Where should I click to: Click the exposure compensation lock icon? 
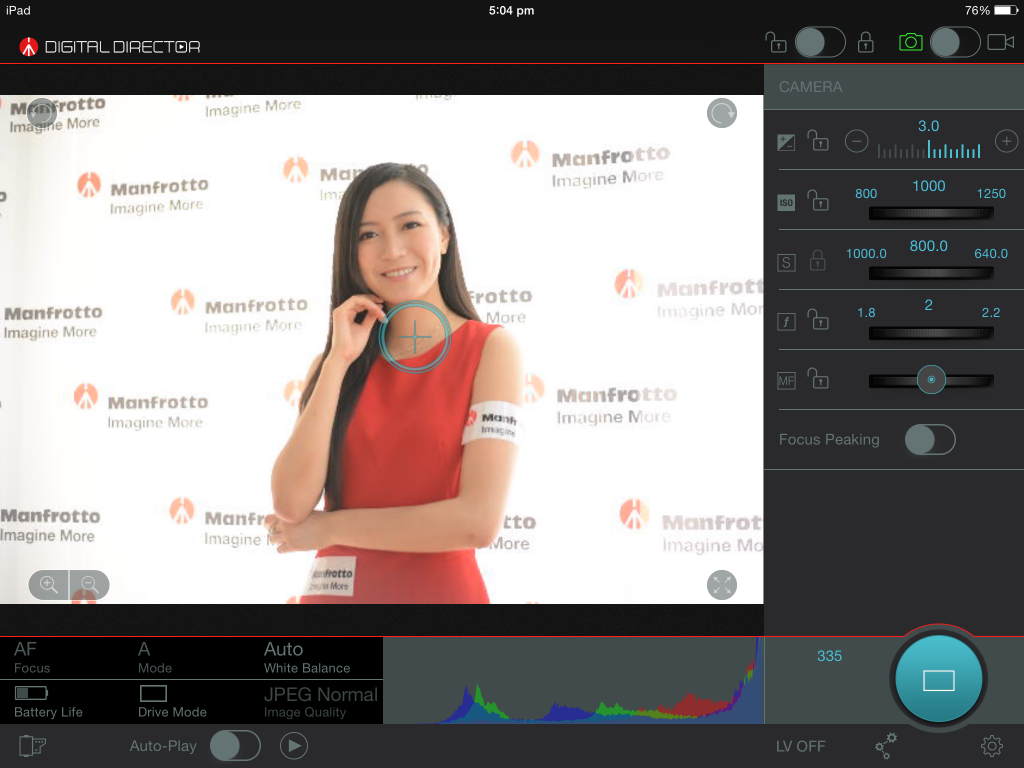click(818, 141)
